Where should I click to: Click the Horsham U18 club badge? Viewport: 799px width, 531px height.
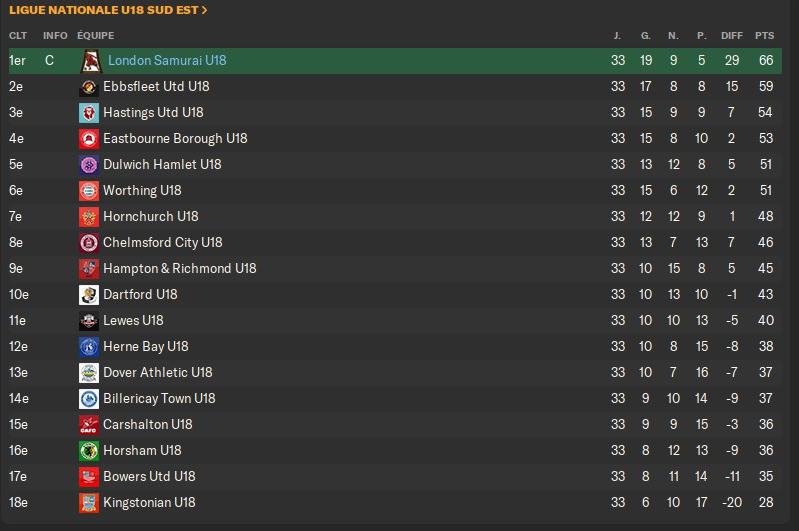click(88, 451)
